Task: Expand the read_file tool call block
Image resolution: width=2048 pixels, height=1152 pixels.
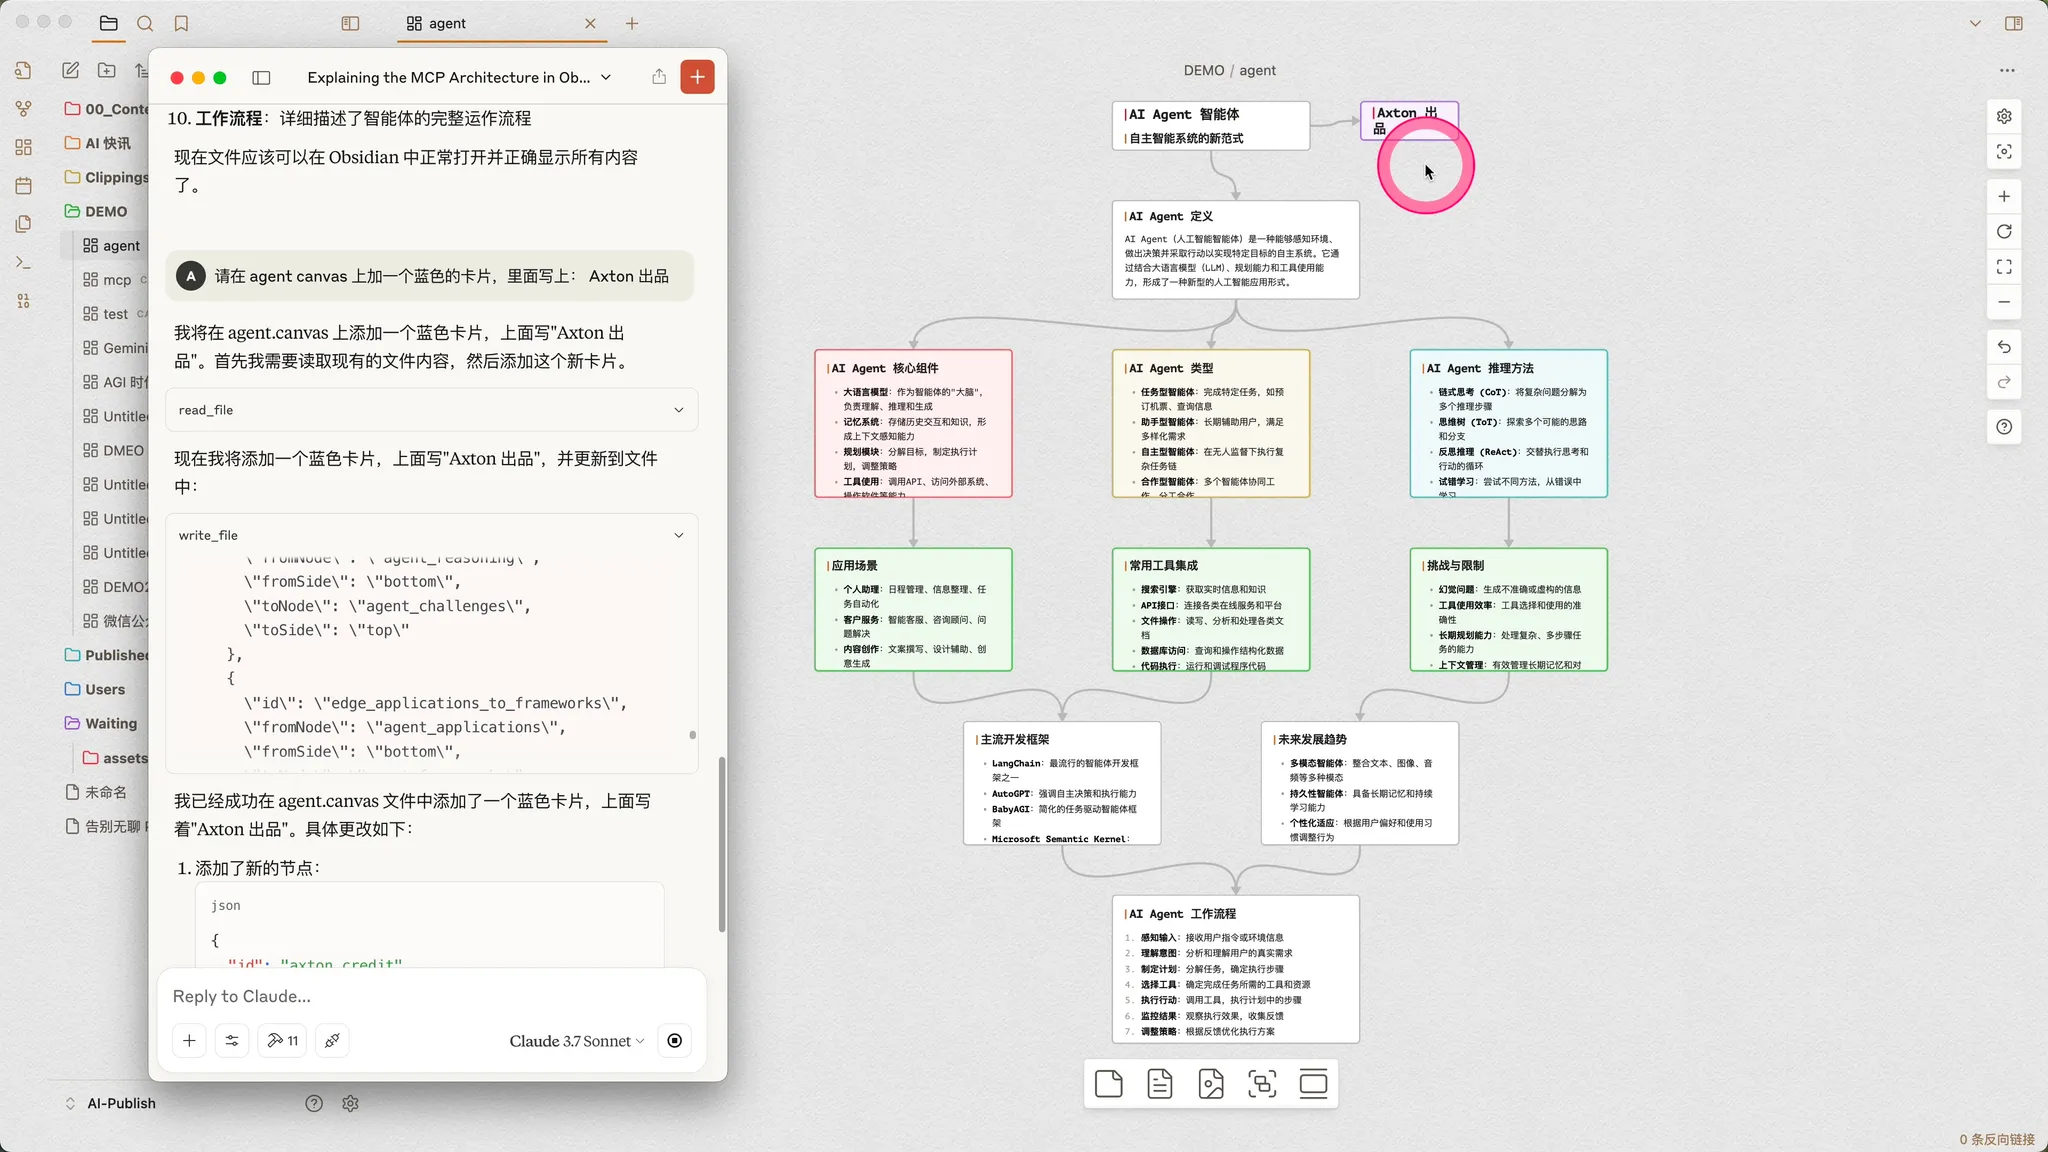Action: point(679,410)
